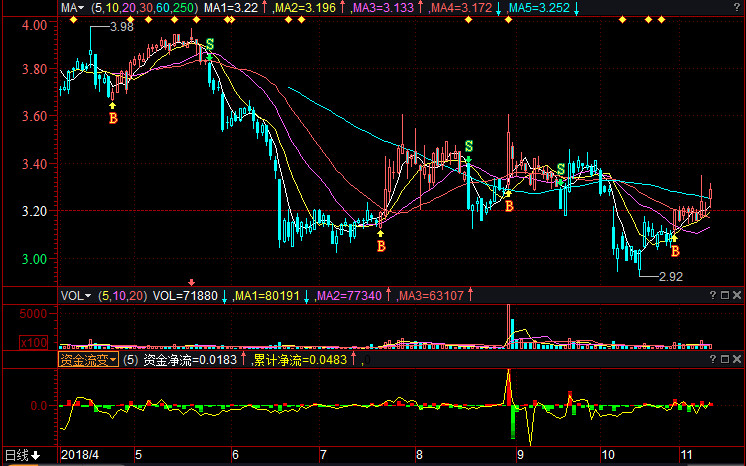
Task: Click the volume MA3=63107 value
Action: point(431,296)
